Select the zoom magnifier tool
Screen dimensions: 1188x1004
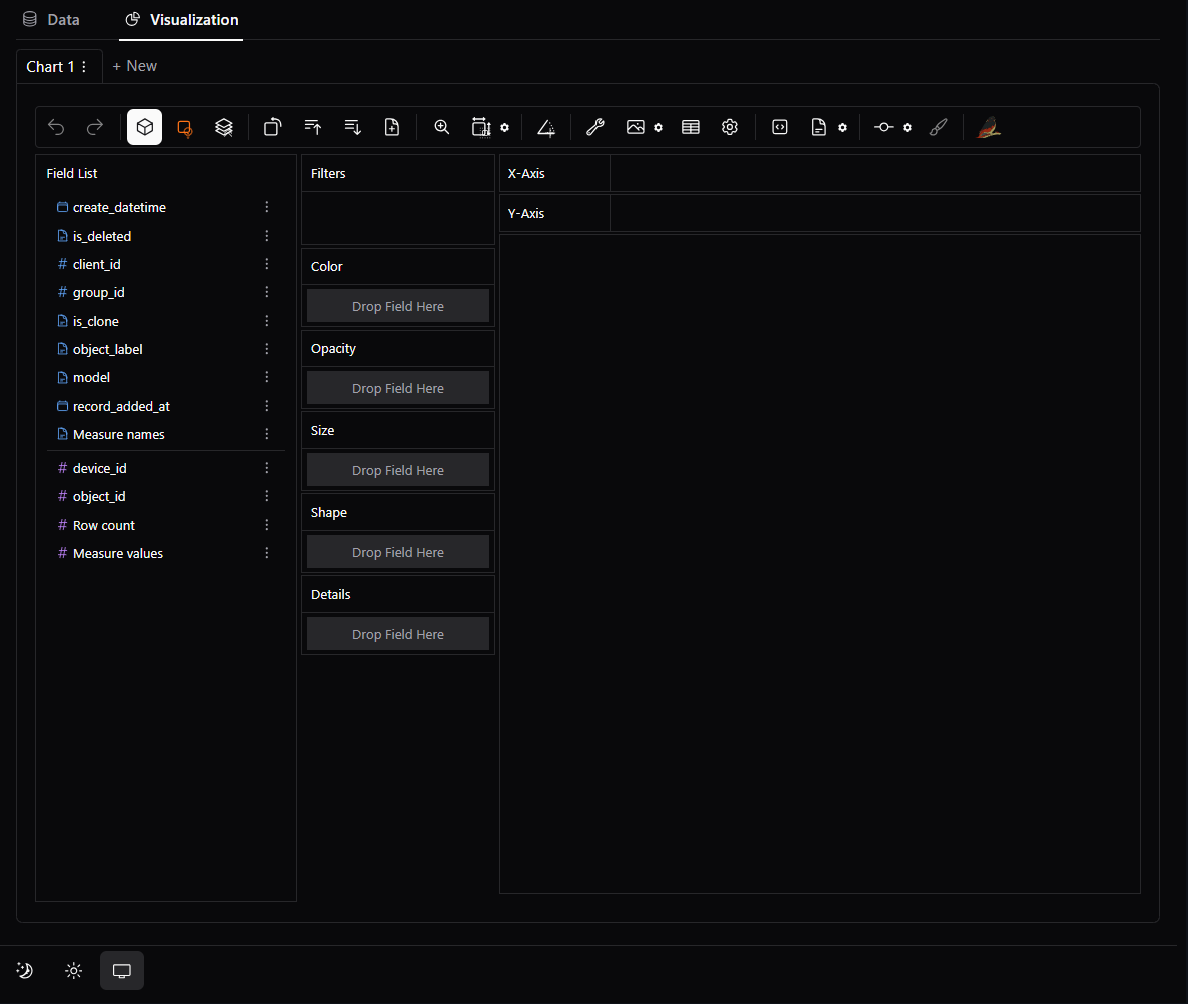pos(441,127)
